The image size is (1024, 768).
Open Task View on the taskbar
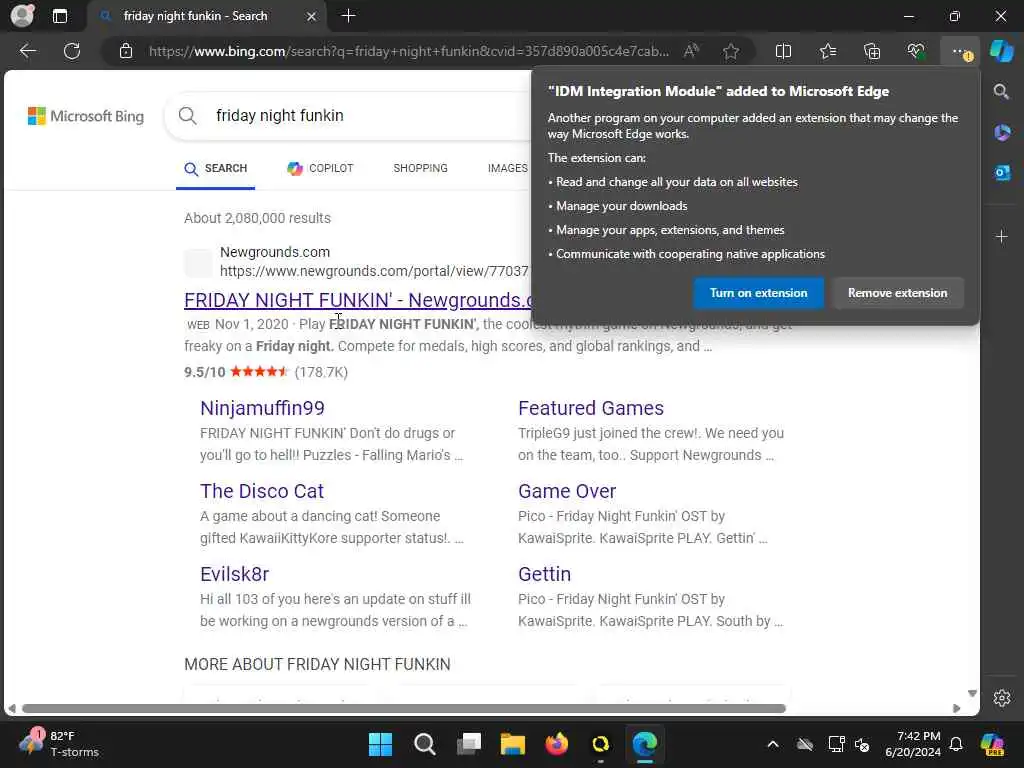(469, 744)
